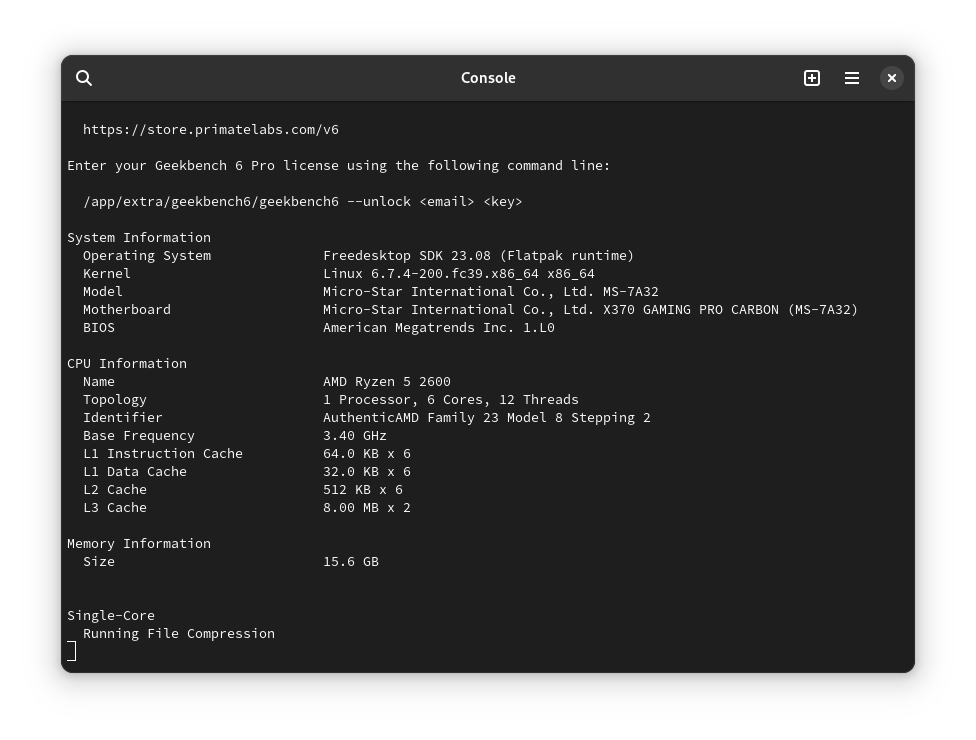The height and width of the screenshot is (740, 976).
Task: Click the Running File Compression line
Action: 178,634
